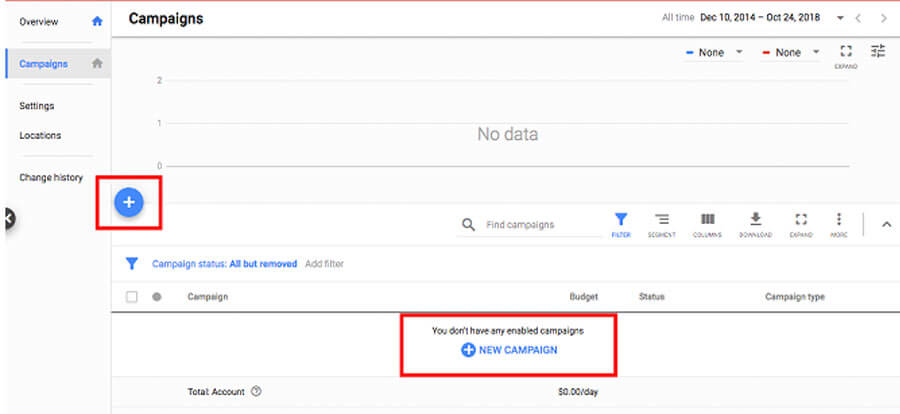Viewport: 900px width, 414px height.
Task: Open Locations in the sidebar
Action: pyautogui.click(x=40, y=136)
